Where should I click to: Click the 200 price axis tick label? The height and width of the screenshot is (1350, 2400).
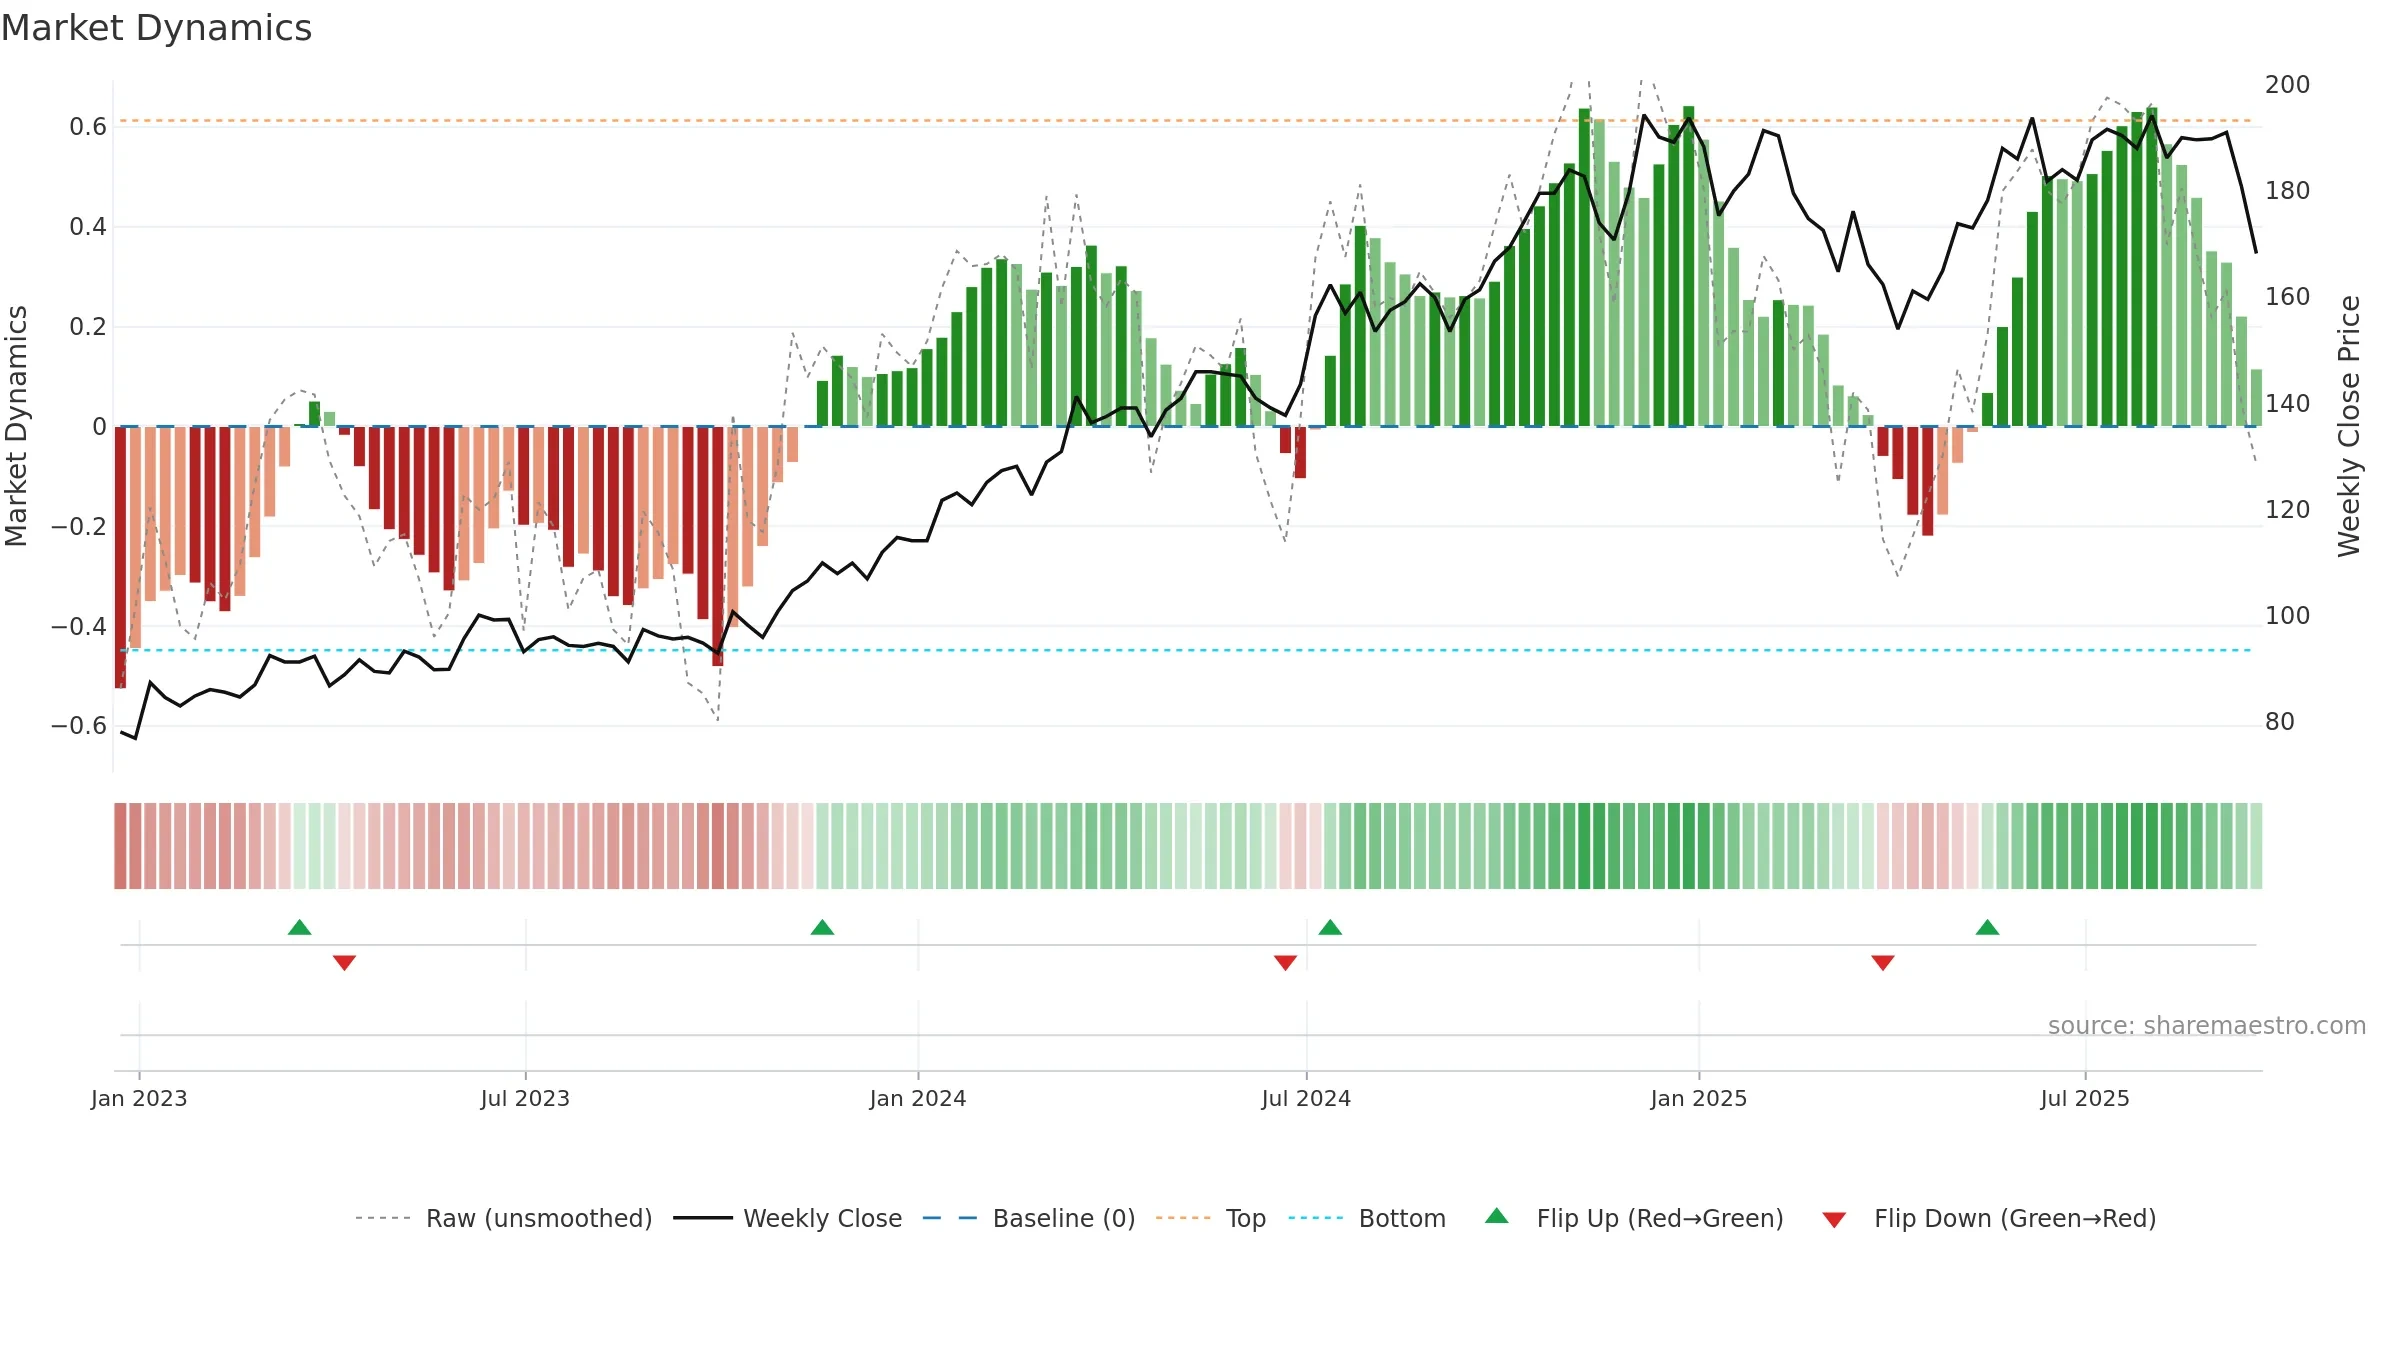pos(2287,84)
